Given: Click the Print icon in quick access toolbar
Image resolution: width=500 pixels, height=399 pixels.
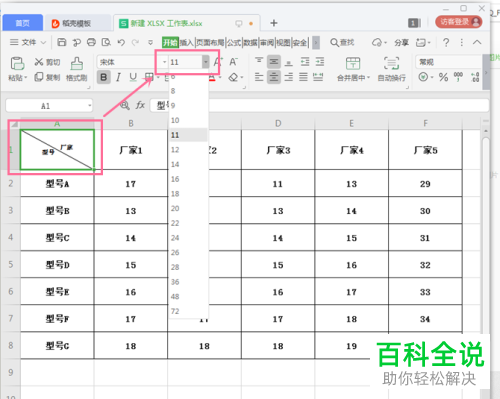Looking at the screenshot, I should 91,42.
